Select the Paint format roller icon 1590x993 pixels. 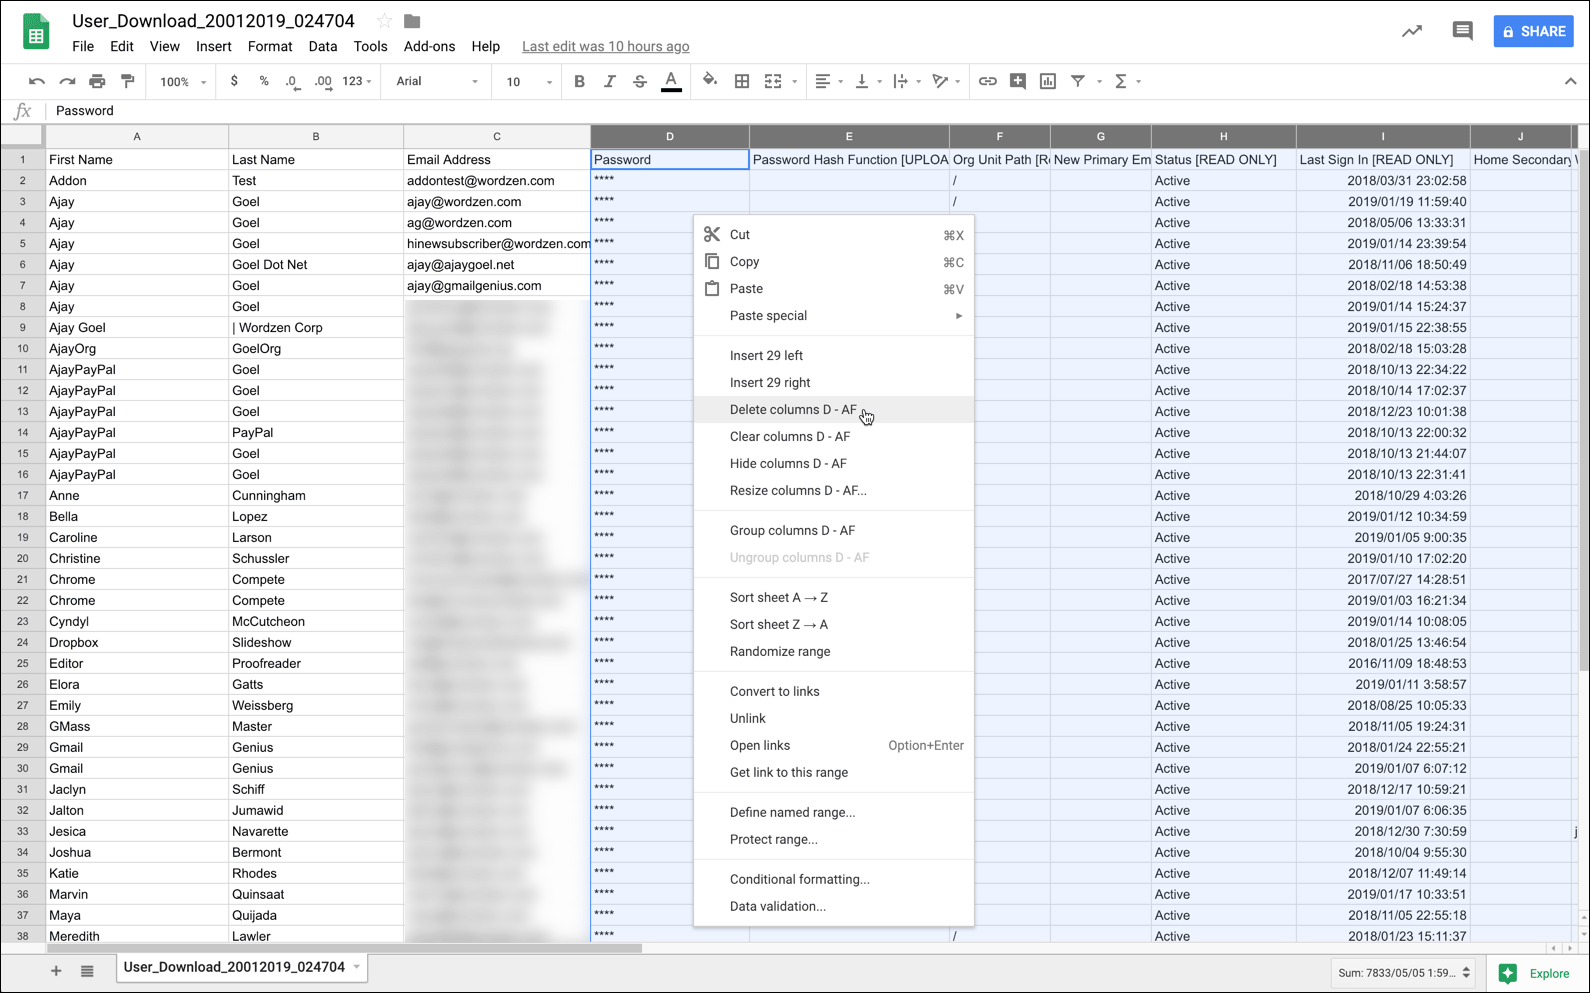tap(128, 82)
